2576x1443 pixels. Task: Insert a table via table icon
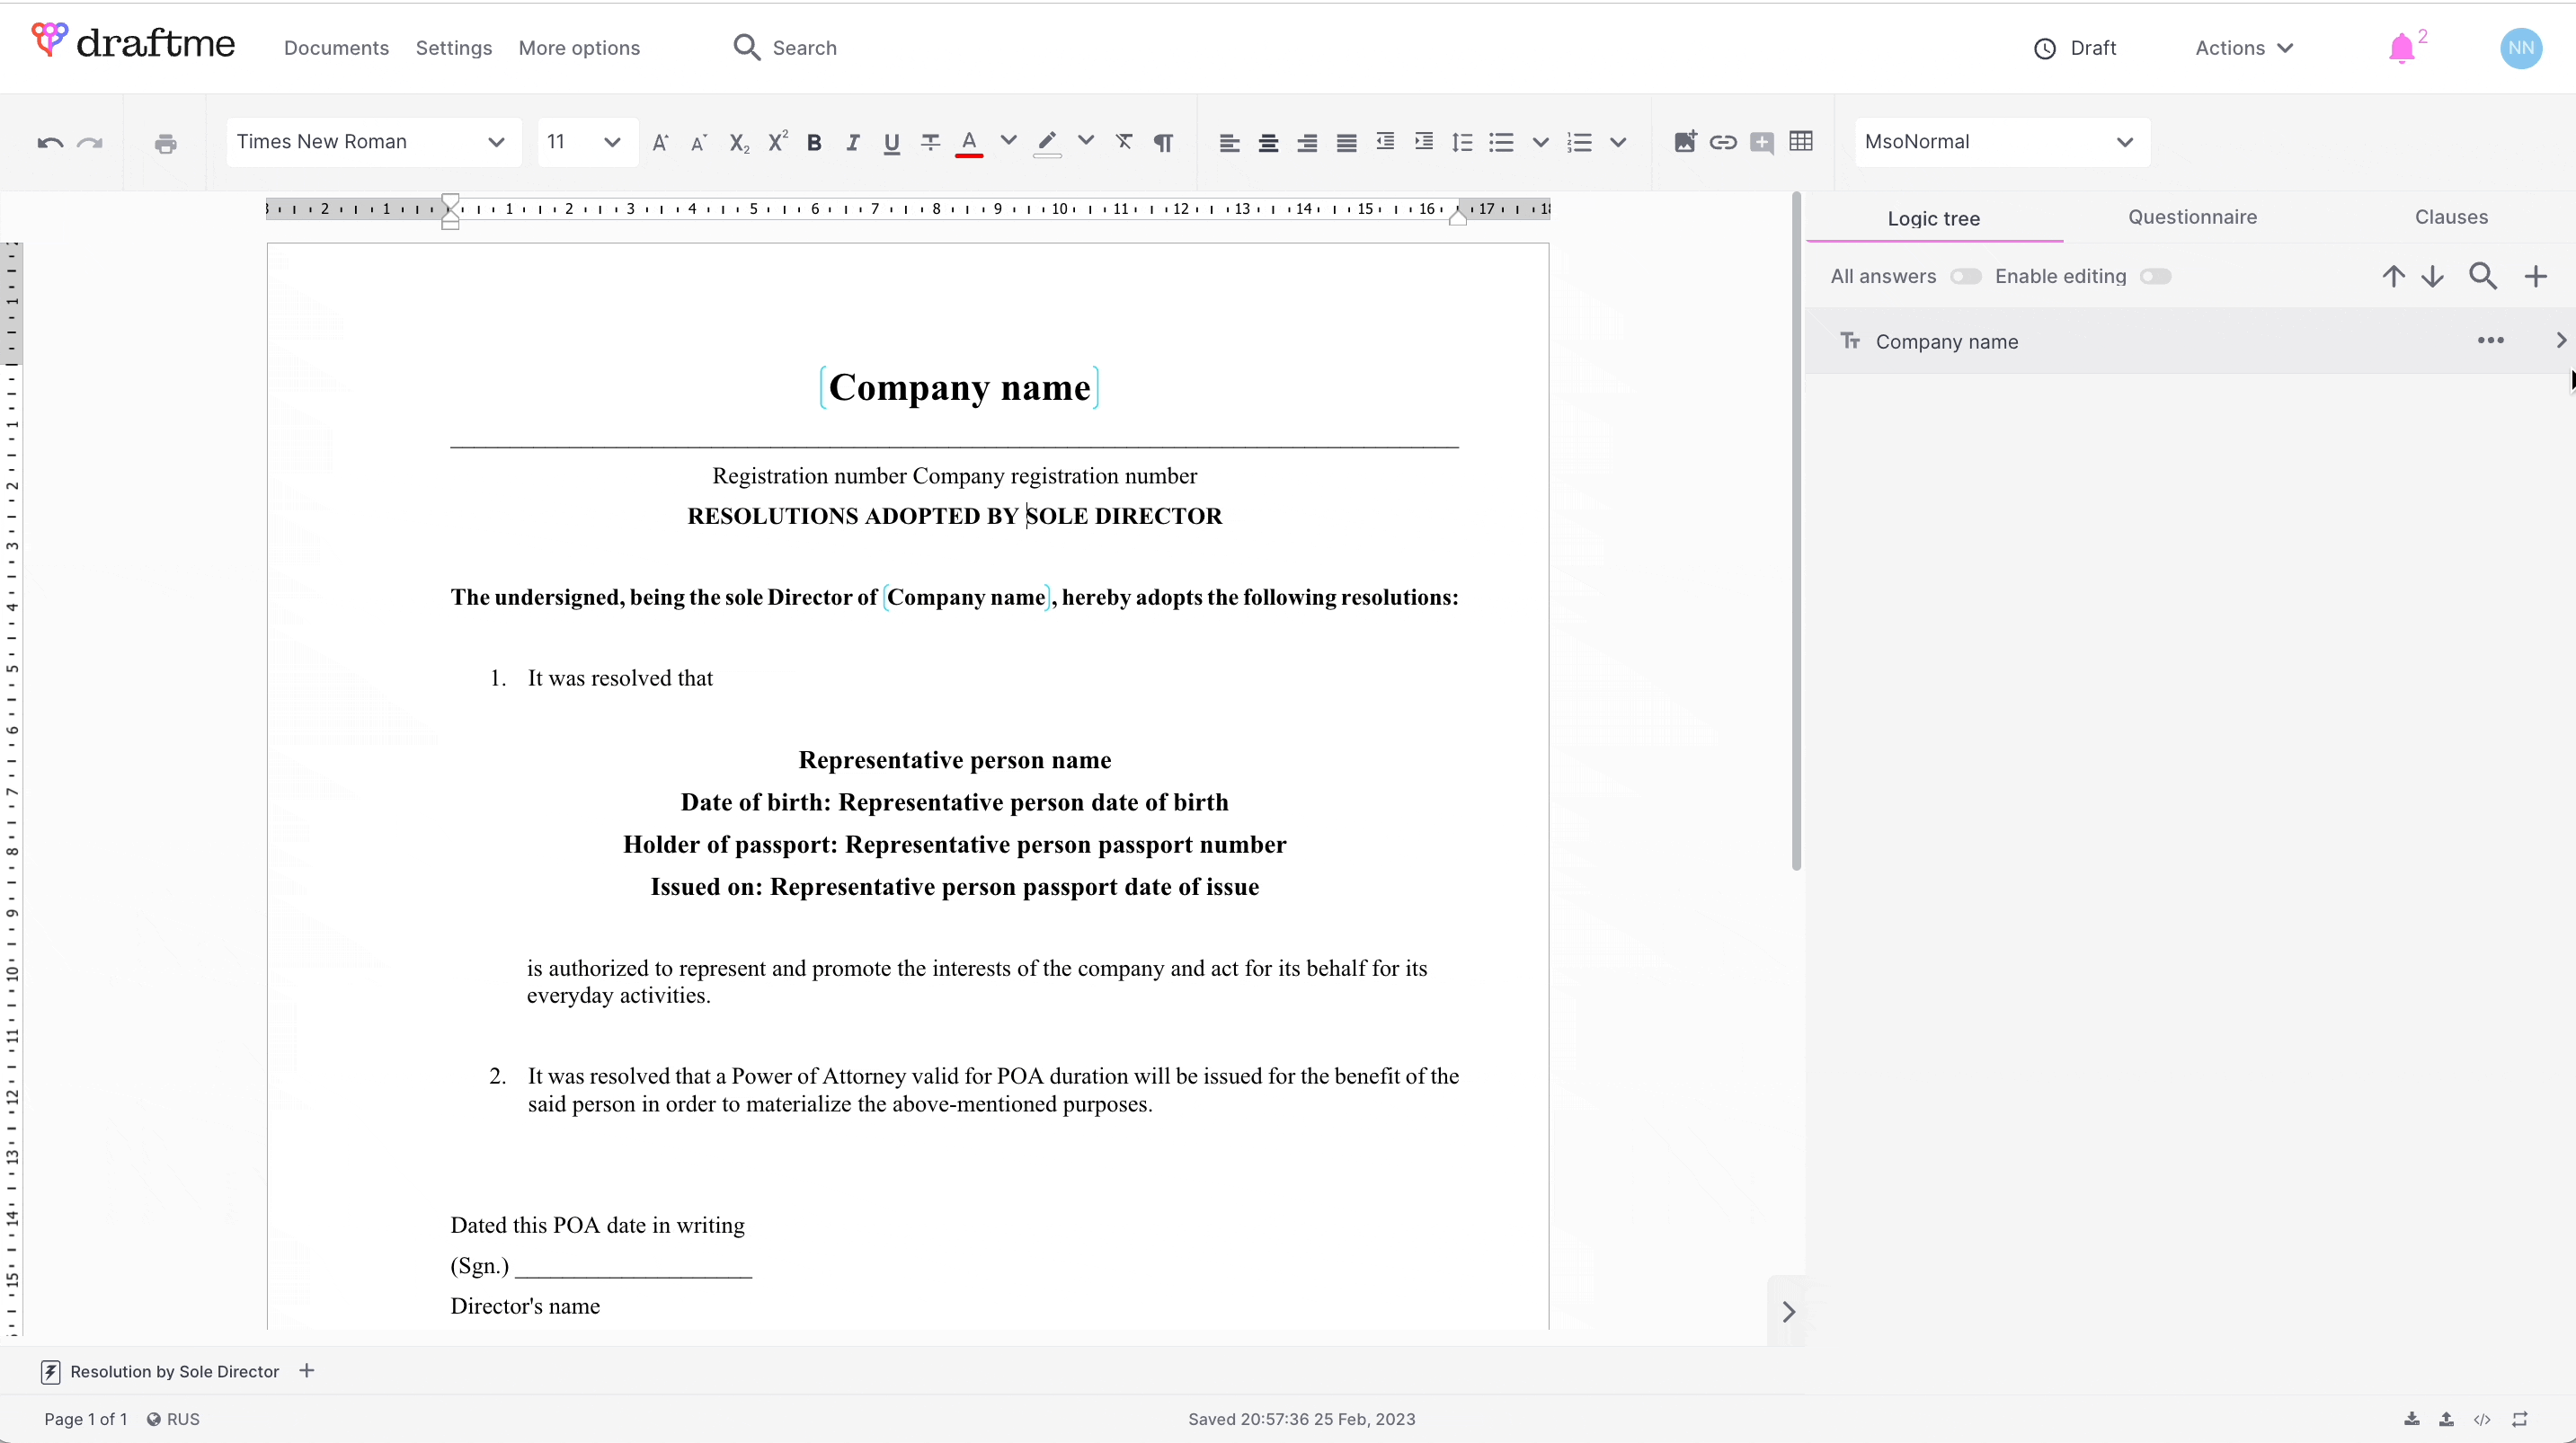1801,142
